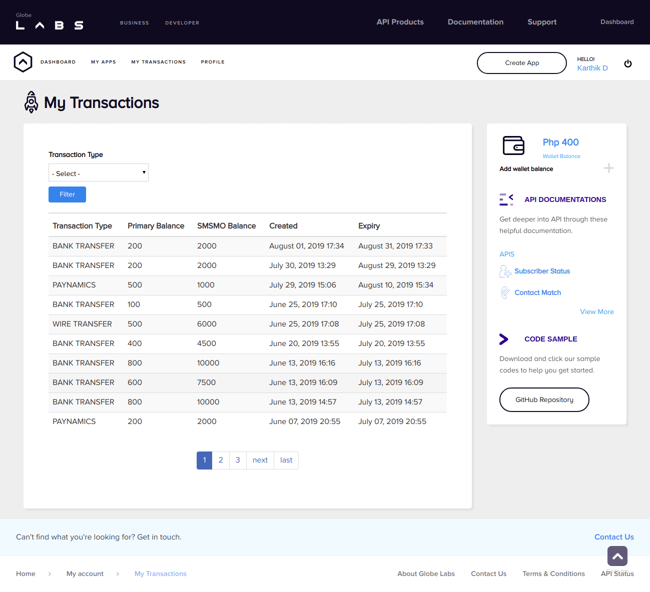Viewport: 650px width, 592px height.
Task: Click the Primary Balance column header
Action: click(x=156, y=226)
